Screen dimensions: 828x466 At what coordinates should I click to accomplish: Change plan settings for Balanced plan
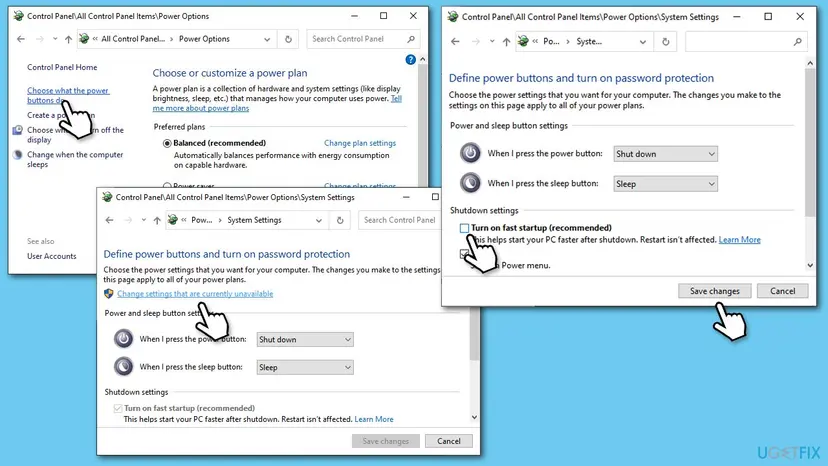coord(360,143)
